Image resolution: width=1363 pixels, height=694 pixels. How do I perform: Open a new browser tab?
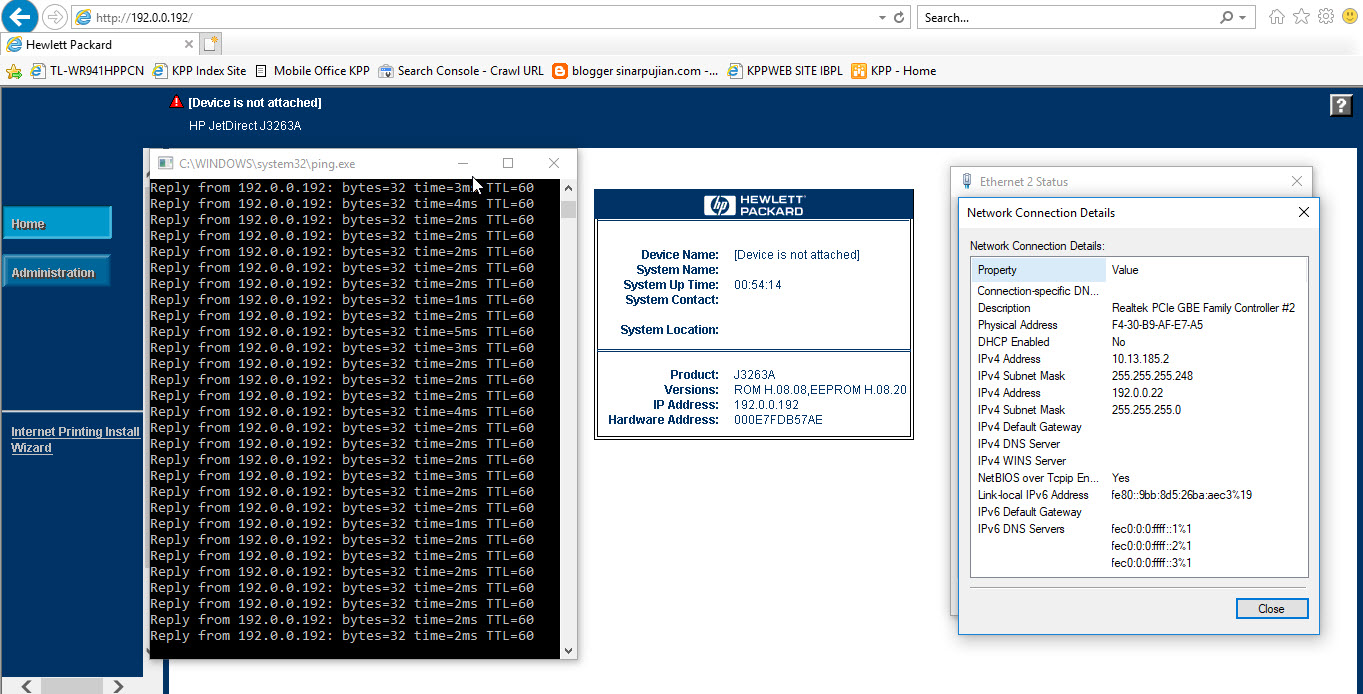click(211, 44)
